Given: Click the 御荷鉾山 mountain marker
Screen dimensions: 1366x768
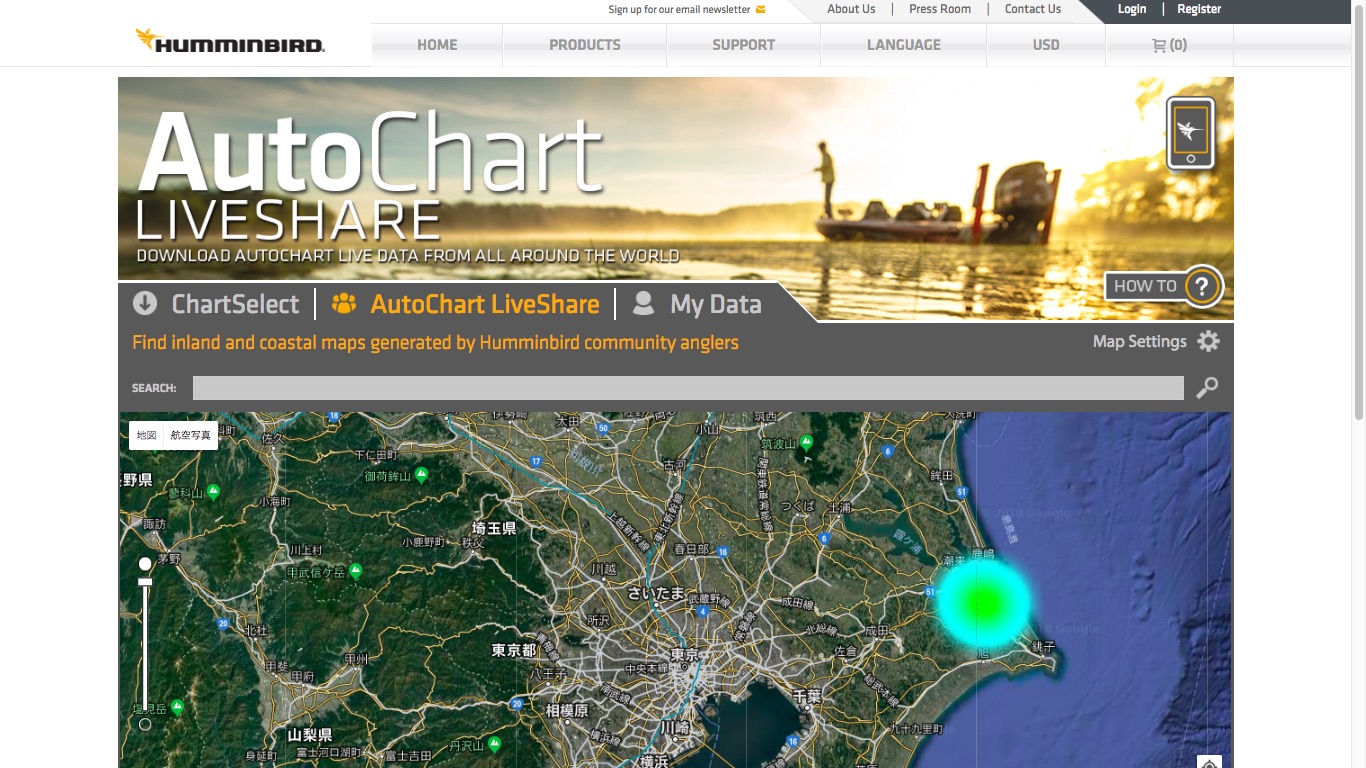Looking at the screenshot, I should point(422,474).
